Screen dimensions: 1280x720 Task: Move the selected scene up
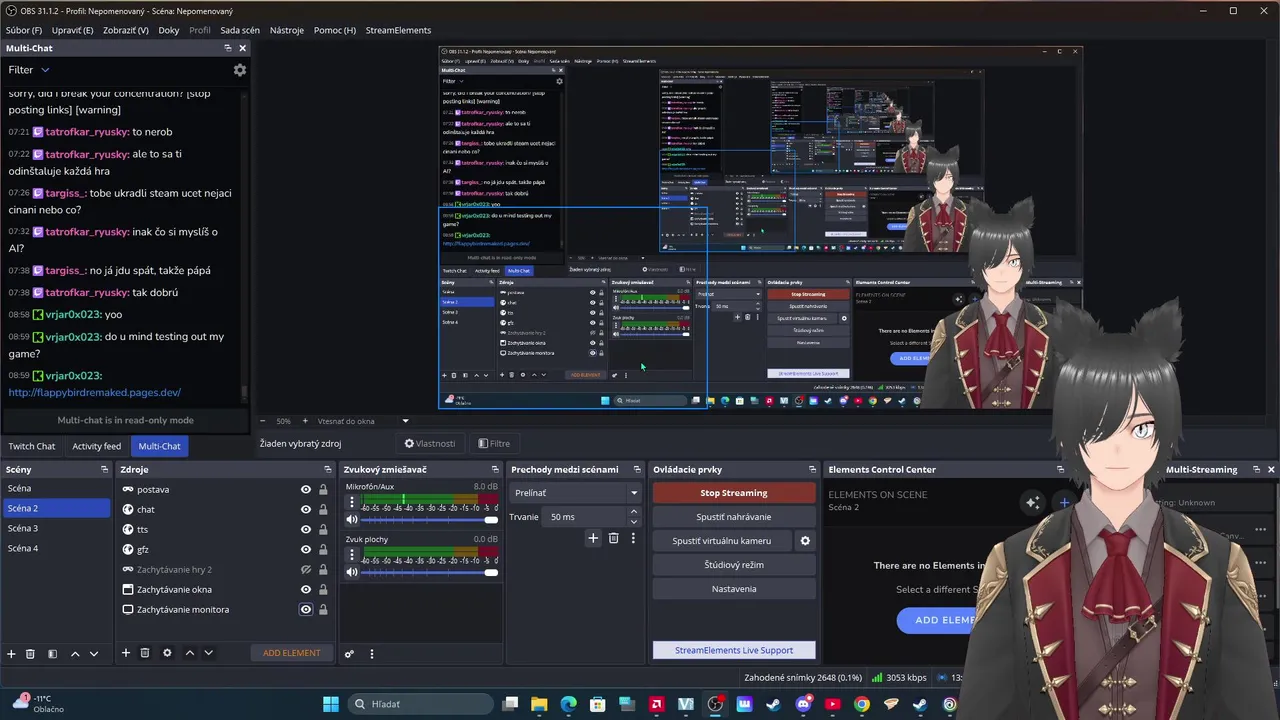(x=75, y=653)
